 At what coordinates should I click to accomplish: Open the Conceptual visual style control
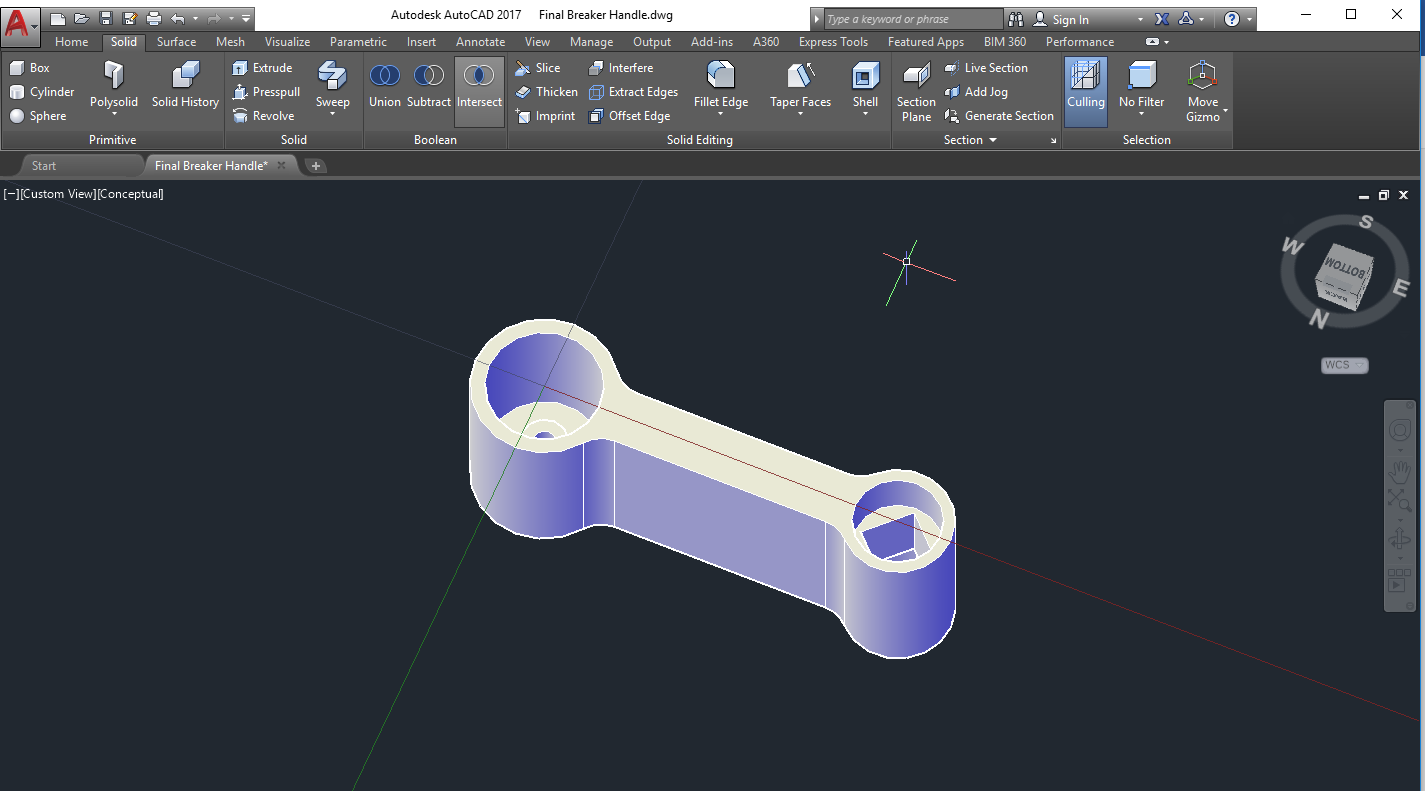(x=130, y=194)
